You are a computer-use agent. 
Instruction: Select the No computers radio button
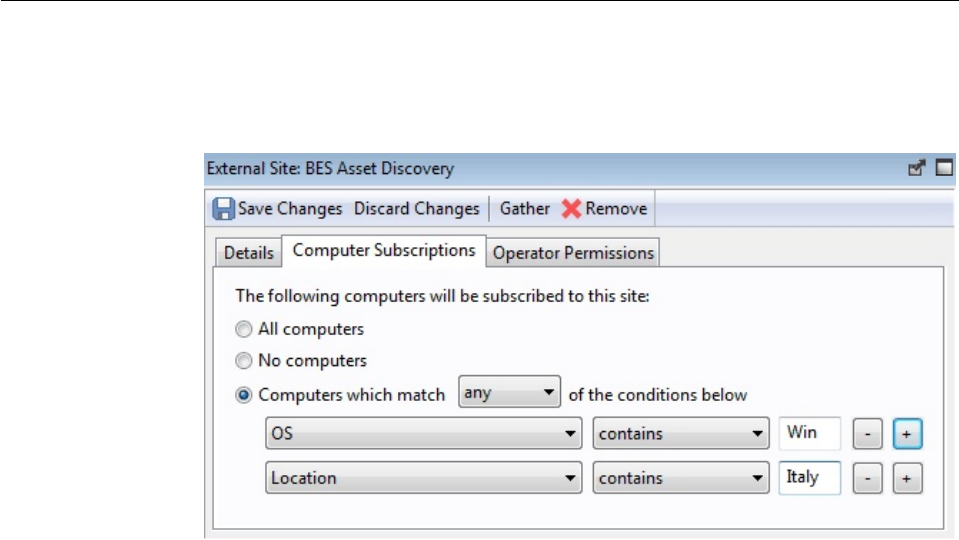pos(244,361)
